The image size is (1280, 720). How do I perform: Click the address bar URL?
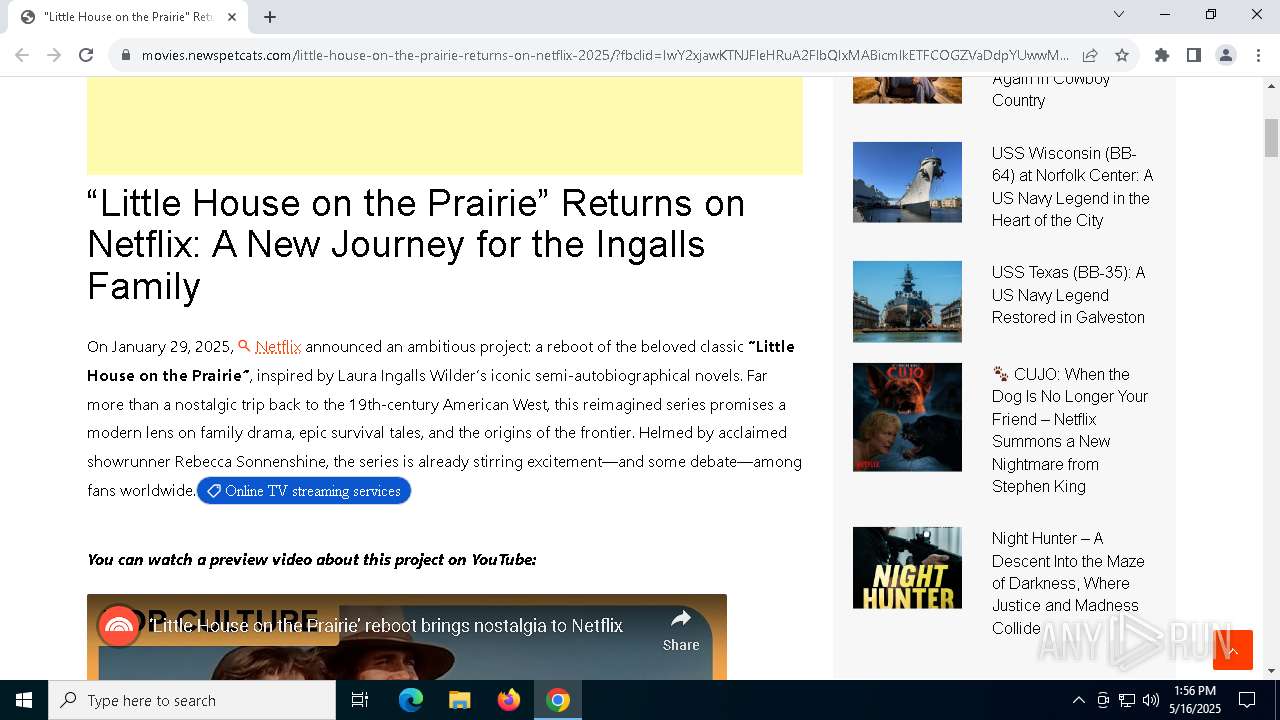605,55
